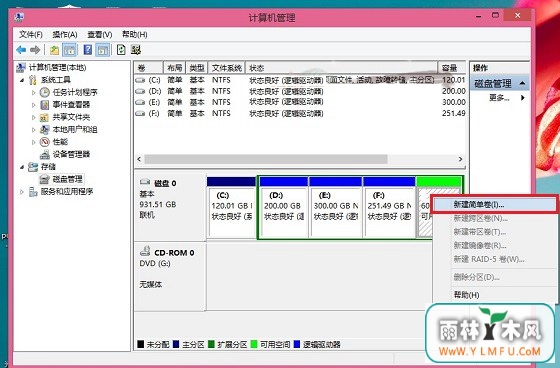The width and height of the screenshot is (560, 368).
Task: Click the 251.49 capacity cell
Action: pos(454,113)
